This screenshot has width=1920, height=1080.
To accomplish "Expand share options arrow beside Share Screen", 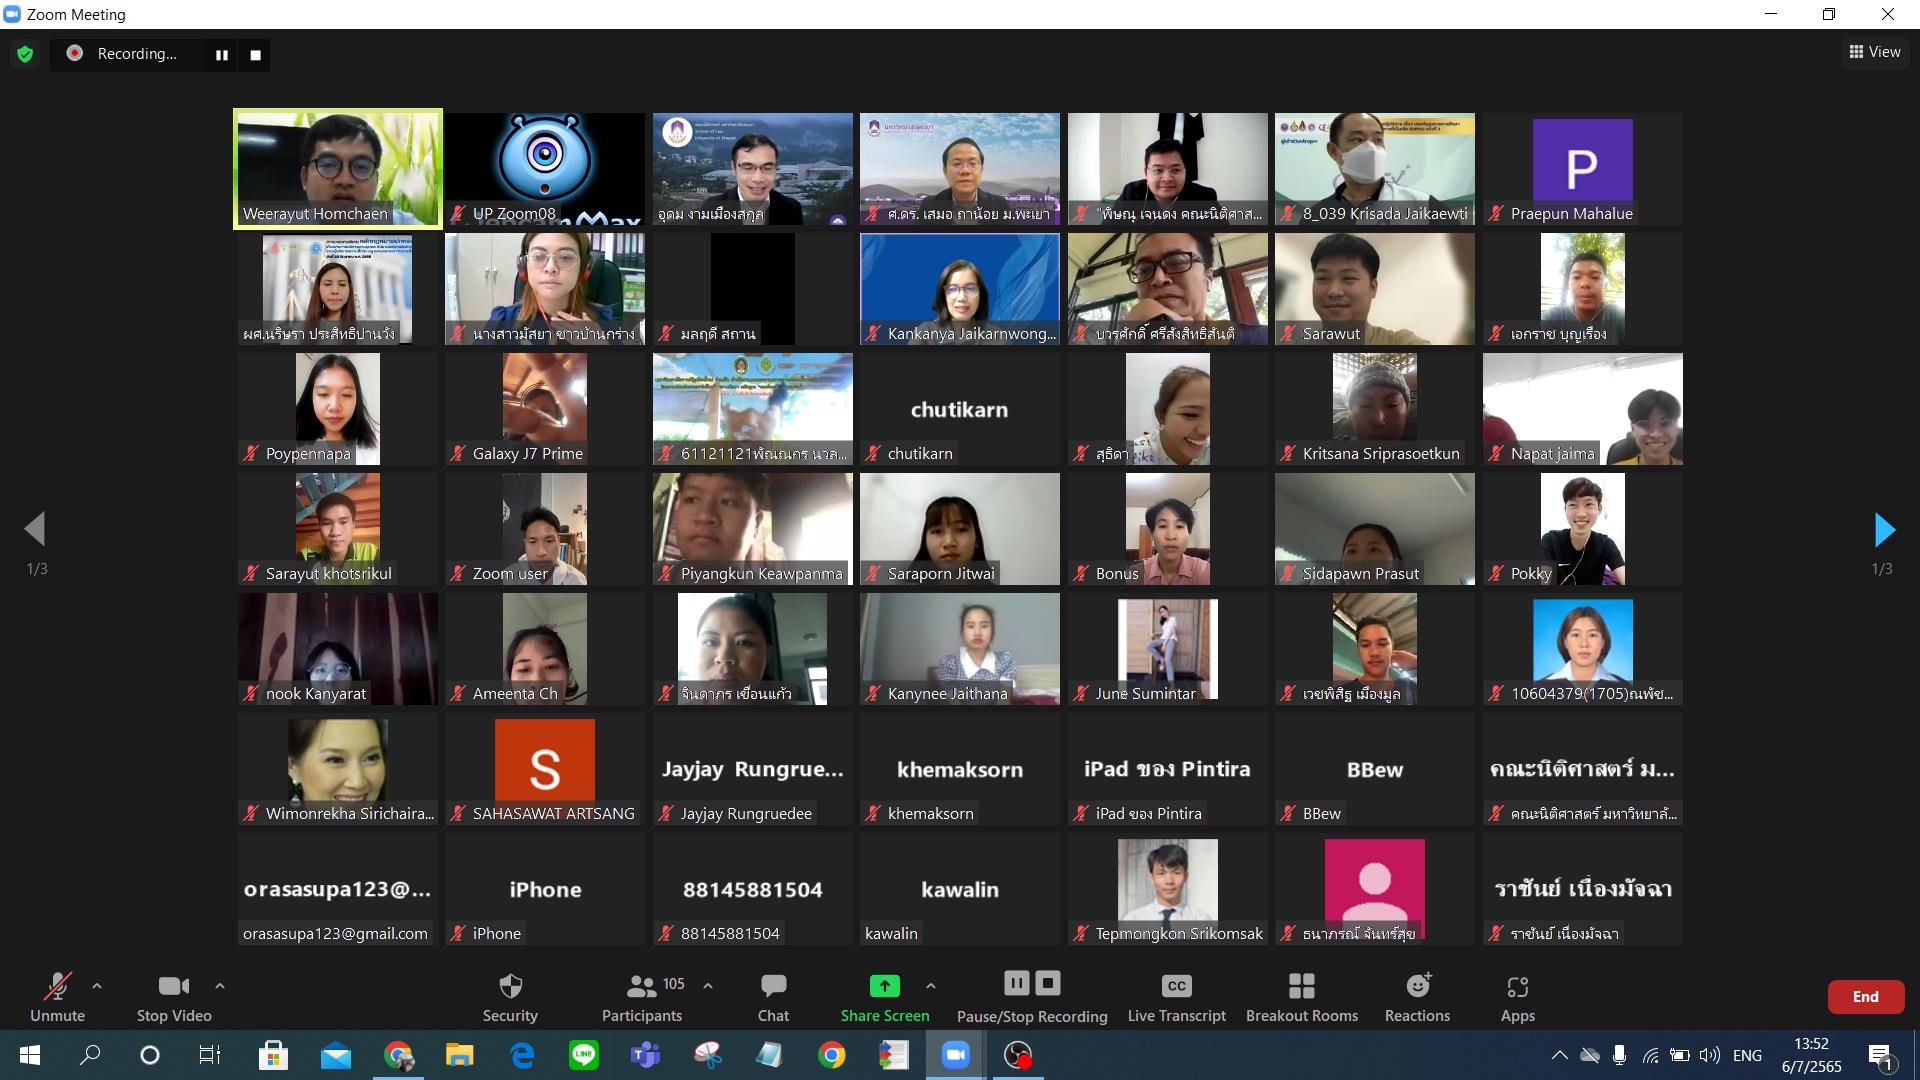I will pyautogui.click(x=931, y=986).
